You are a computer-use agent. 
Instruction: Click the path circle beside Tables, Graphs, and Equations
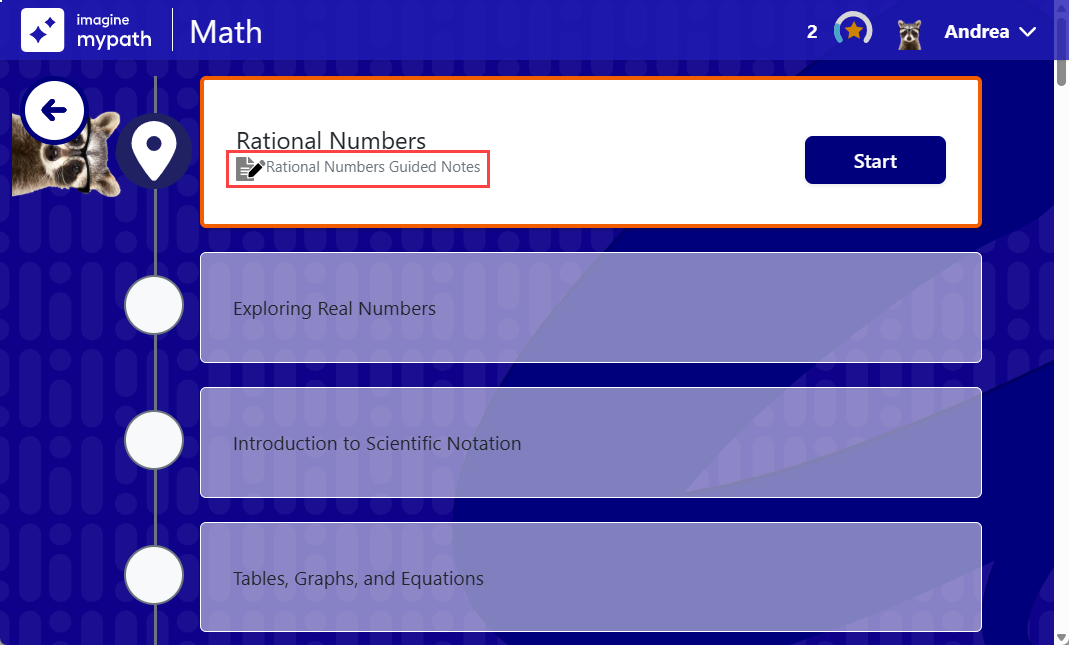pos(154,575)
